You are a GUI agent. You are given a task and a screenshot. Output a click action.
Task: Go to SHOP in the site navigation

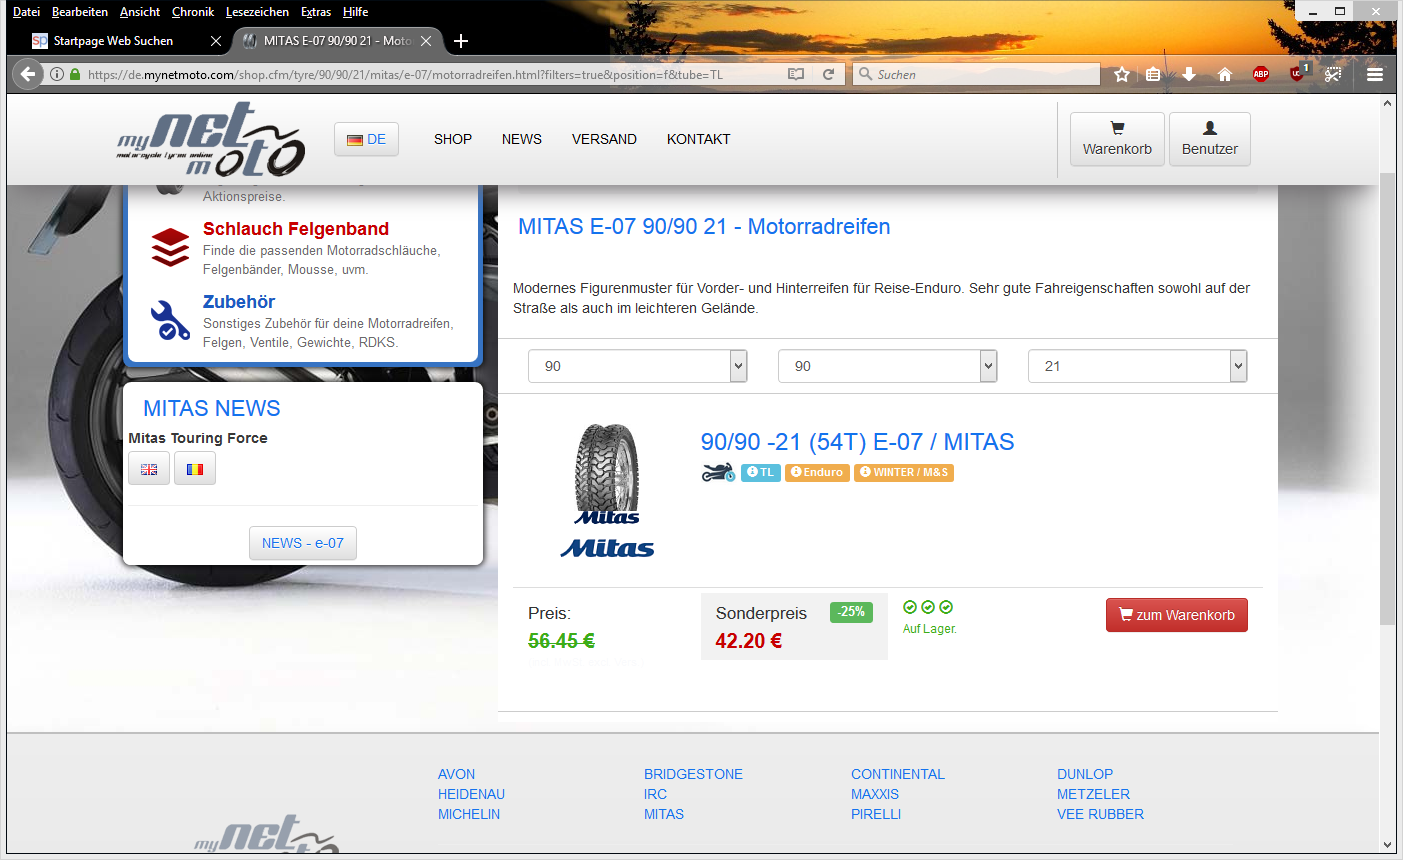coord(453,139)
